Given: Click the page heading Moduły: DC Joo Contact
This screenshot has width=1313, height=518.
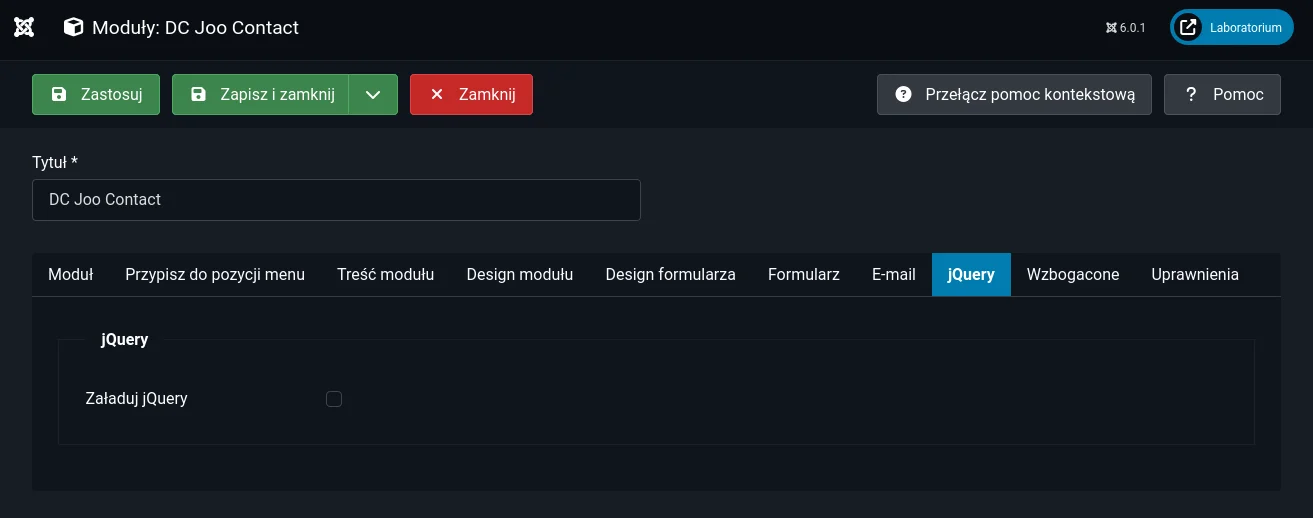Looking at the screenshot, I should pyautogui.click(x=195, y=28).
